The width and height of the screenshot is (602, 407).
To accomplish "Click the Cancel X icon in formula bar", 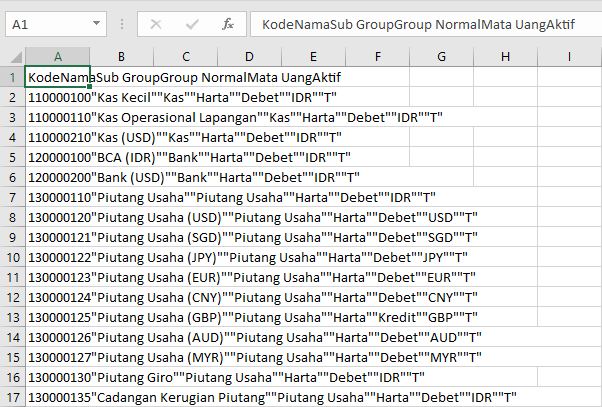I will (x=155, y=23).
